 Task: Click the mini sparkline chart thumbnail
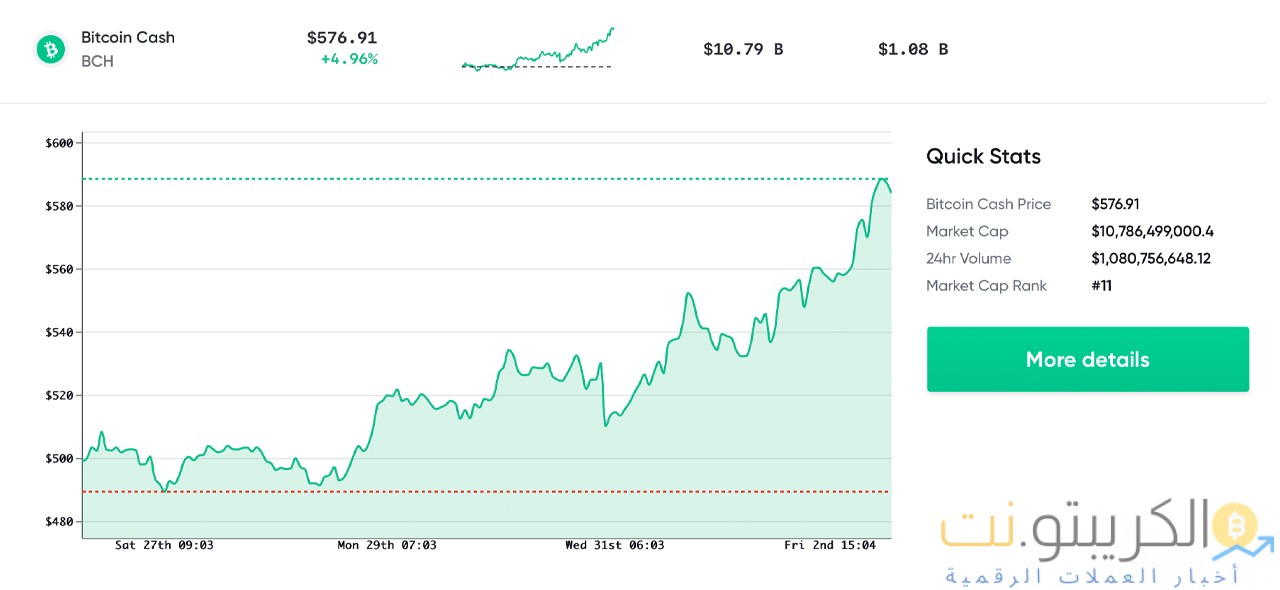click(537, 50)
